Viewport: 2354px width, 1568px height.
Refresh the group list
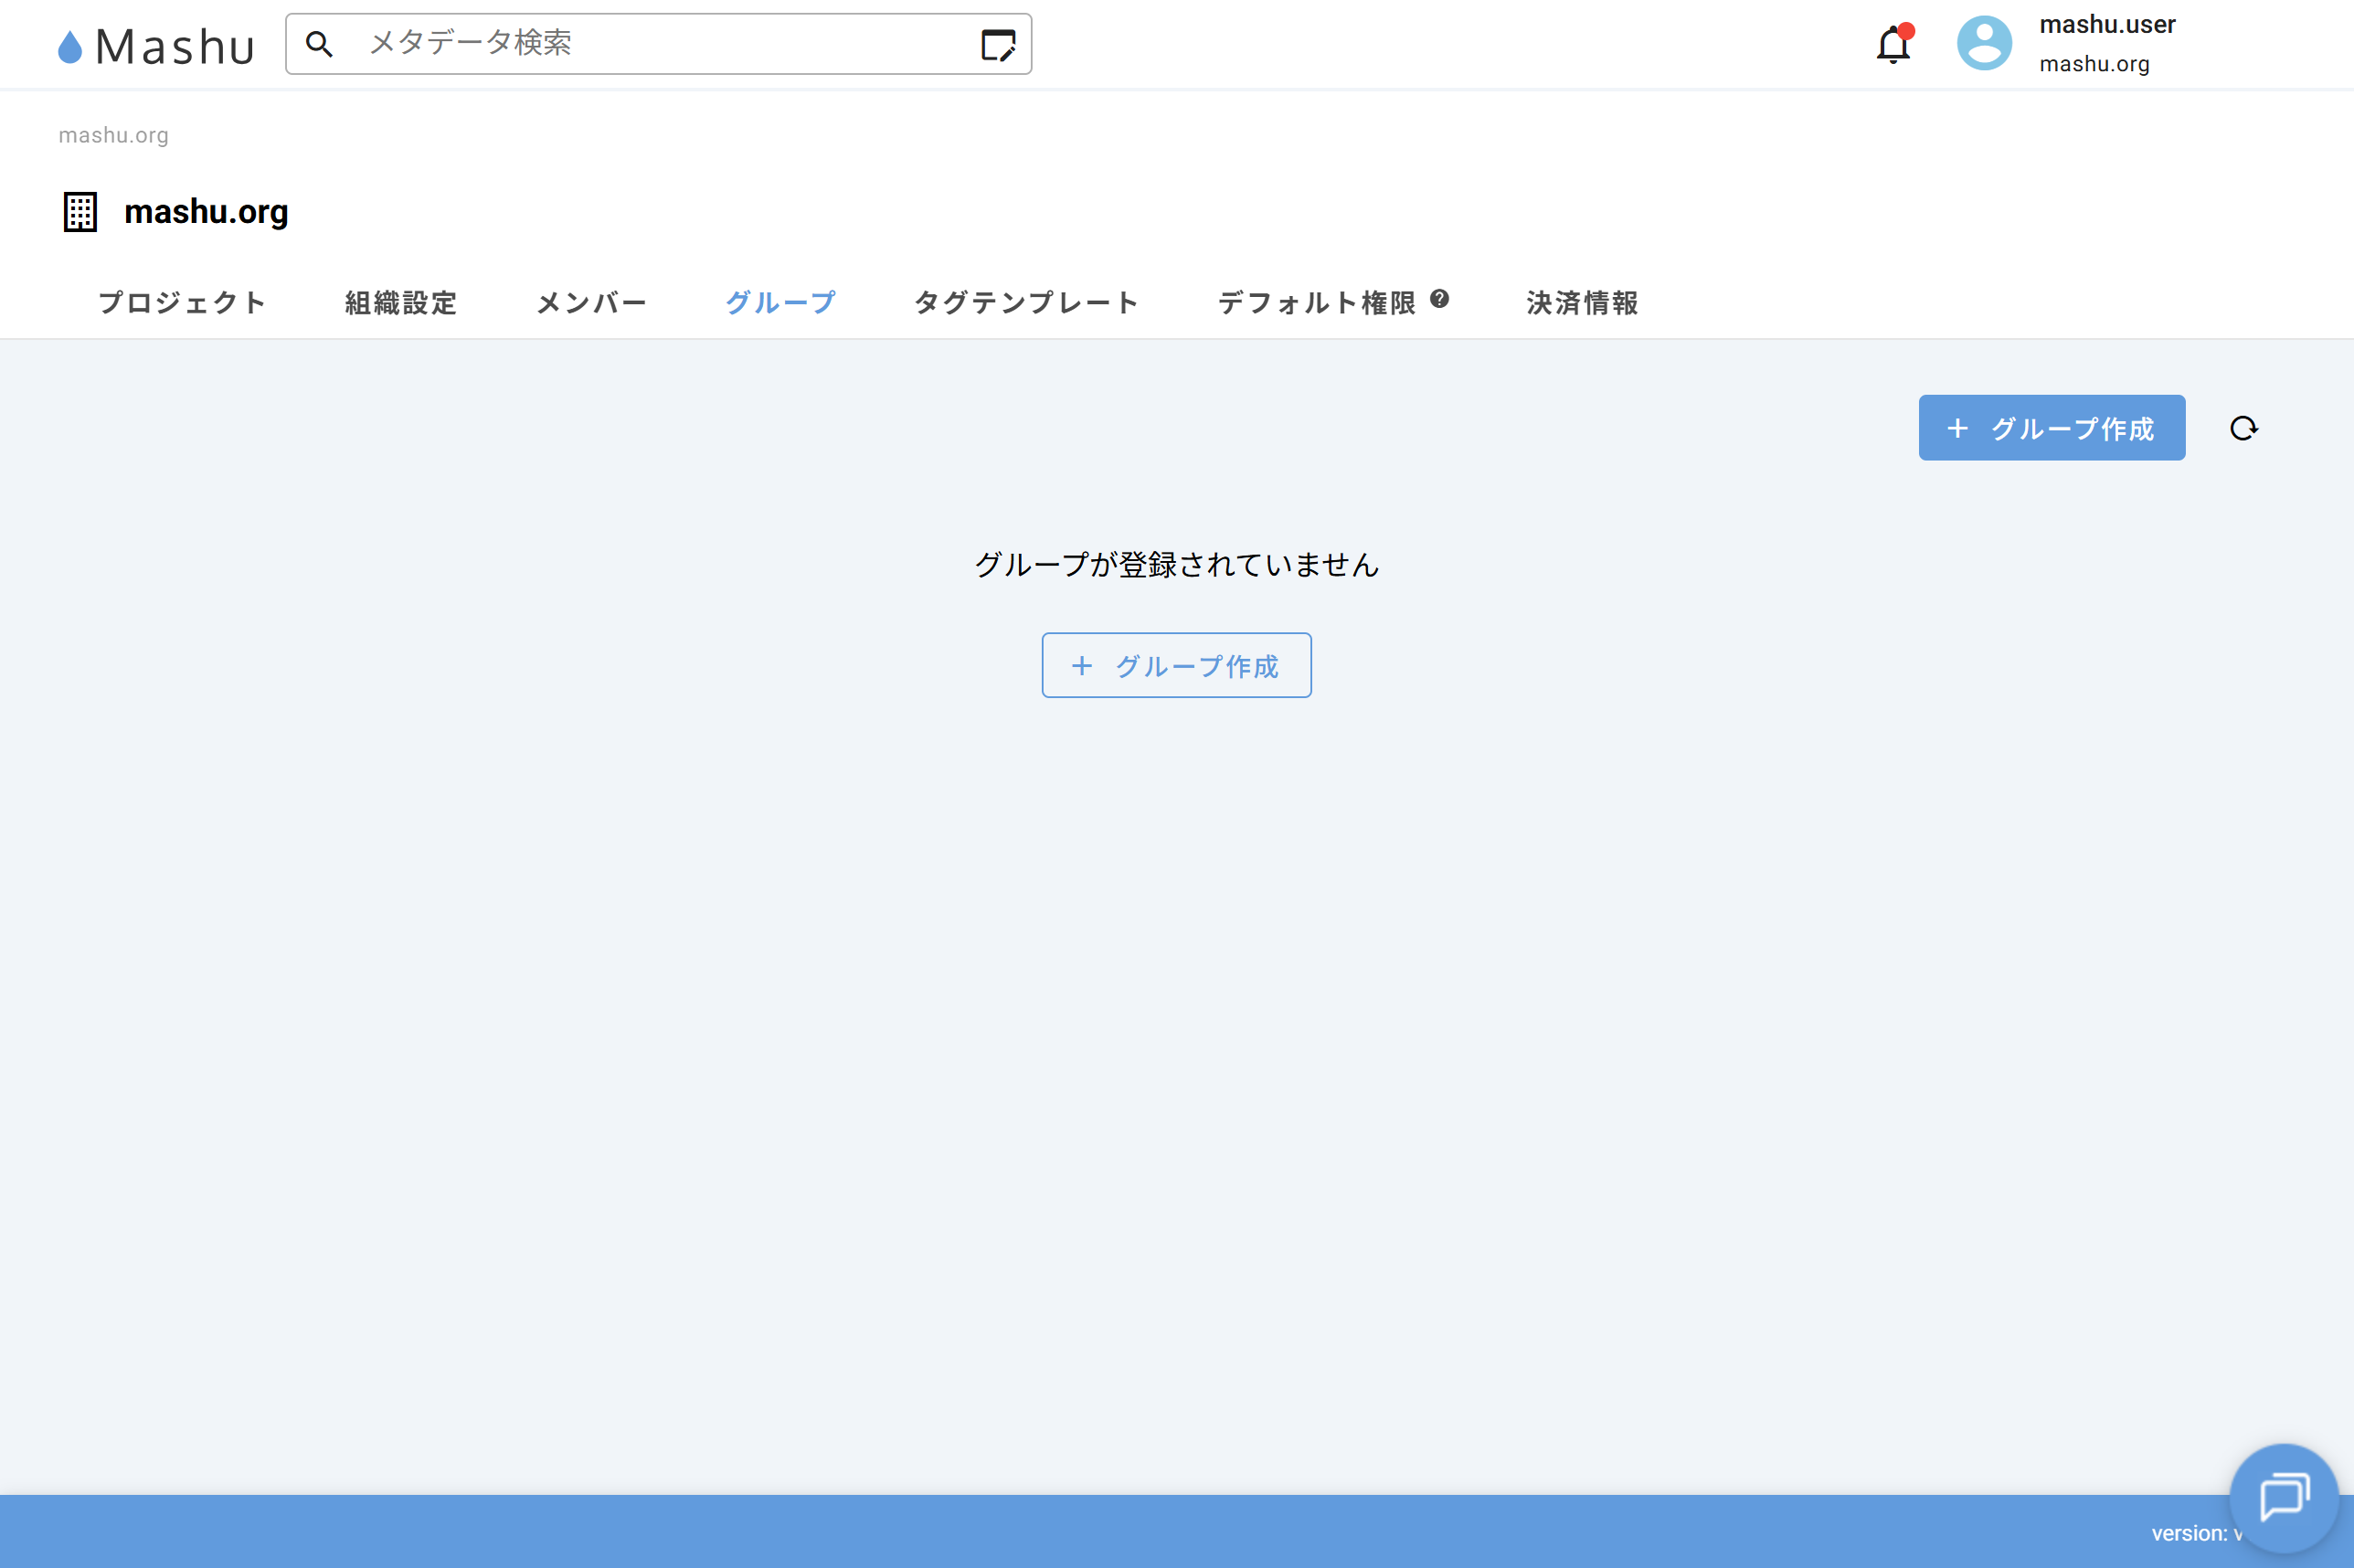2243,428
